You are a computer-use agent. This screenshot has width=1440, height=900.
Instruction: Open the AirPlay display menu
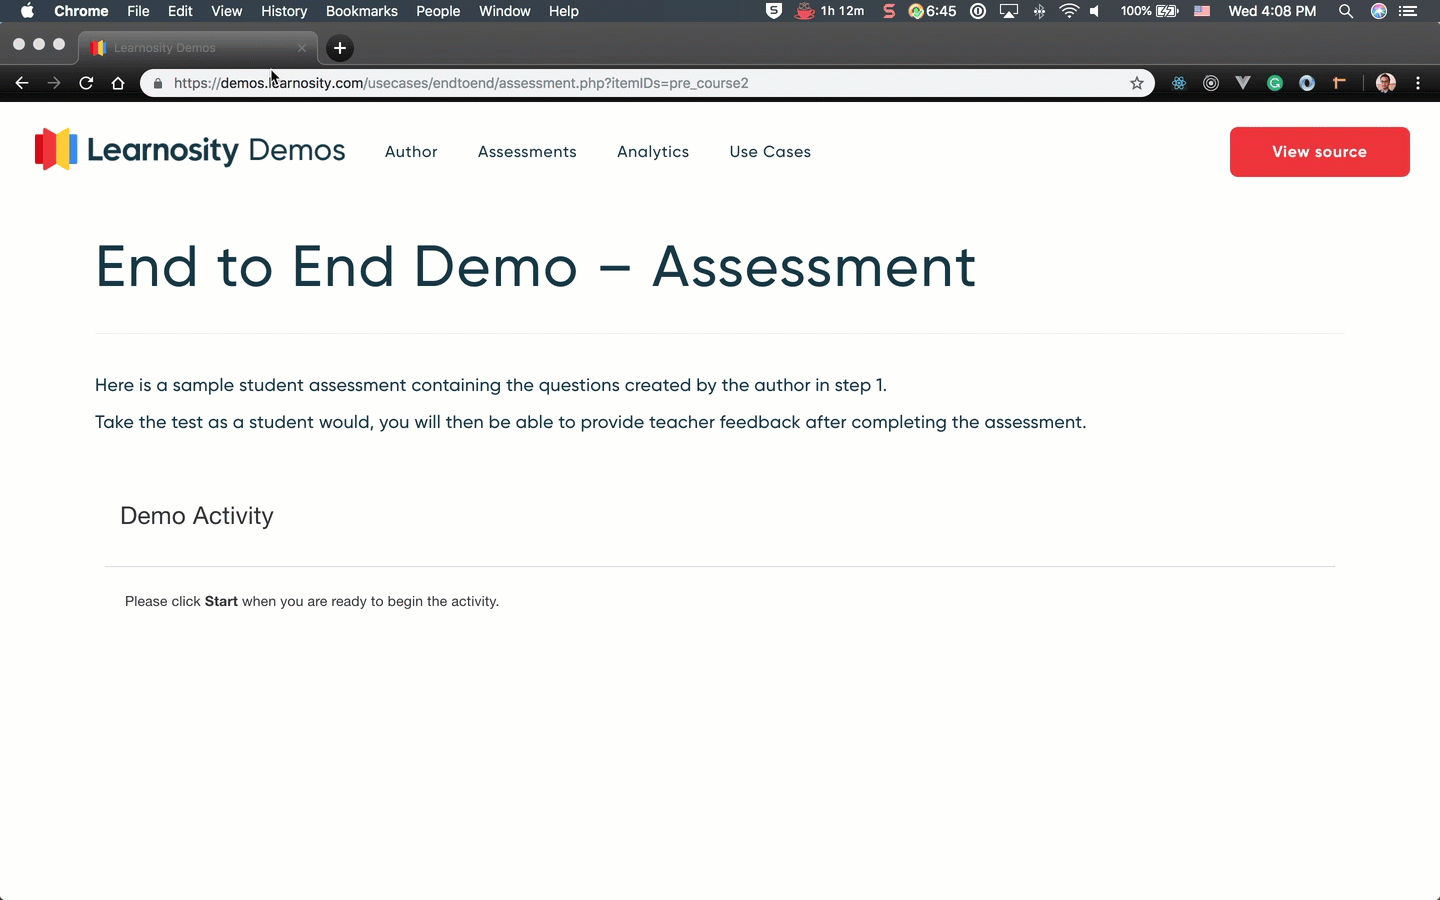(1009, 11)
